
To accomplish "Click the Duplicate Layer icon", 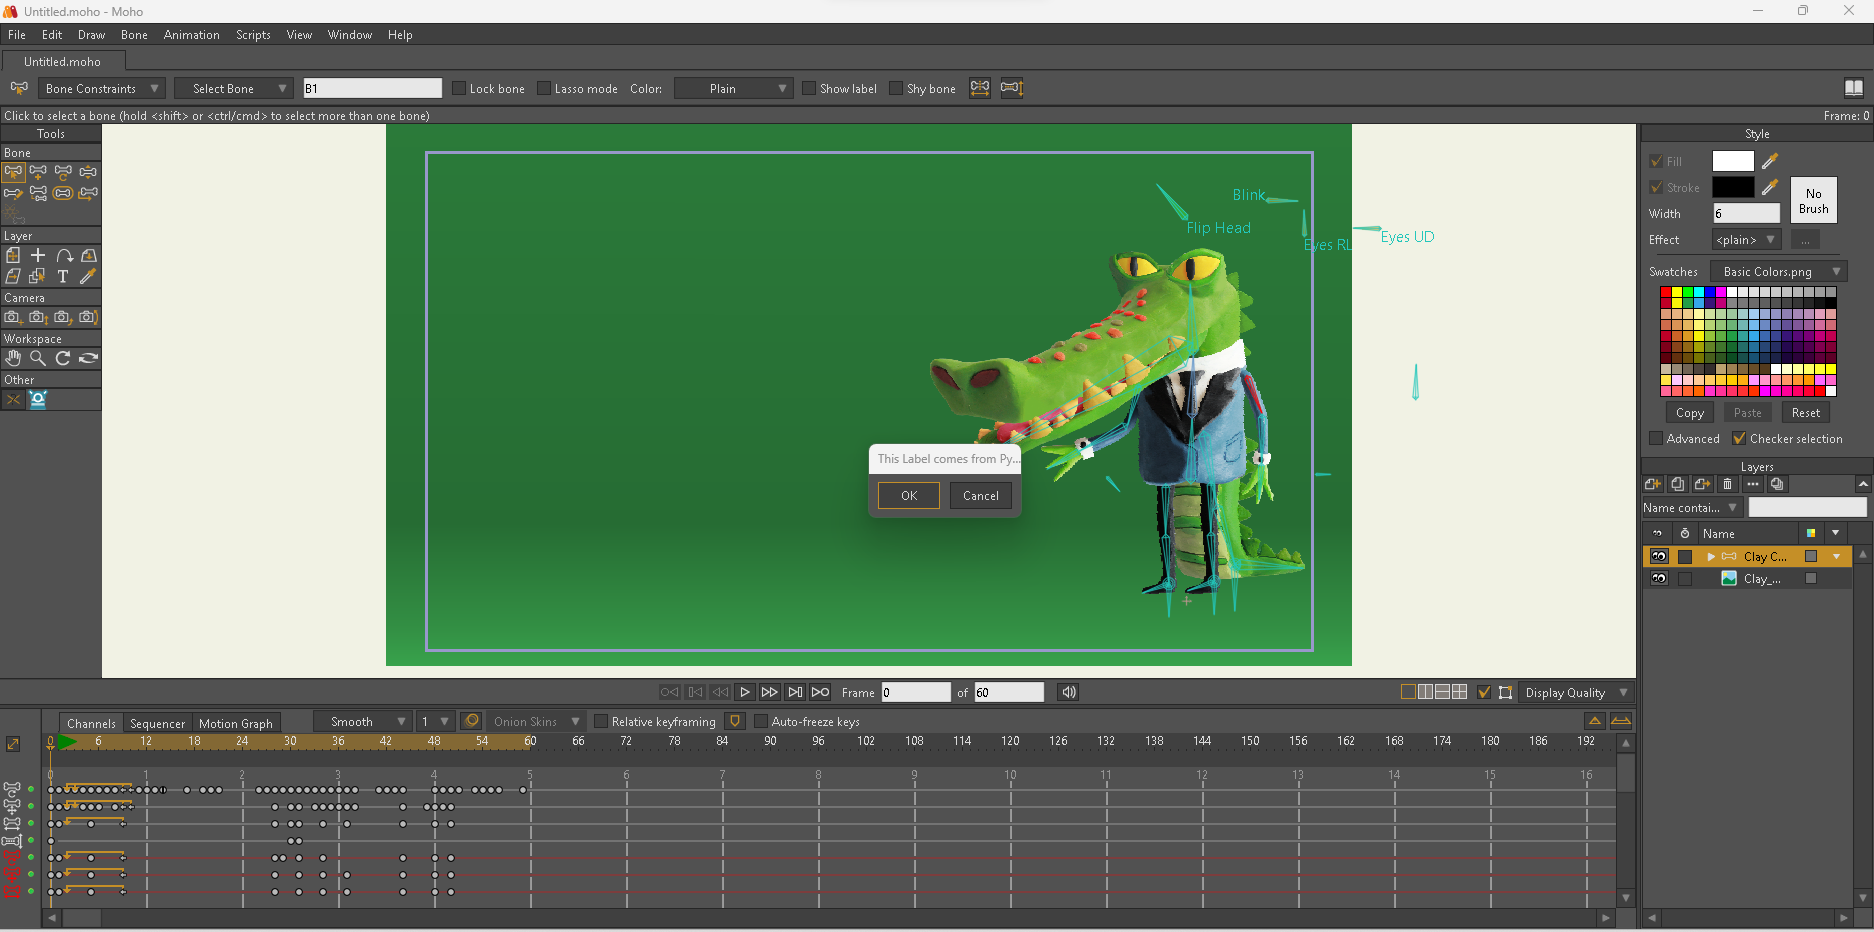I will pos(1678,484).
